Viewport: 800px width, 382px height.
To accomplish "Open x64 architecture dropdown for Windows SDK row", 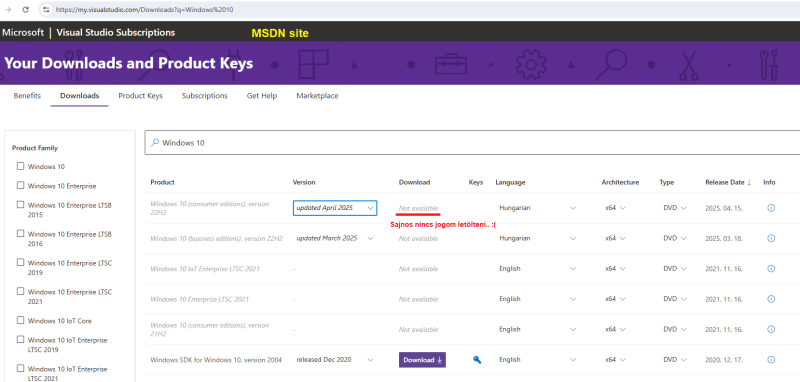I will pyautogui.click(x=615, y=360).
